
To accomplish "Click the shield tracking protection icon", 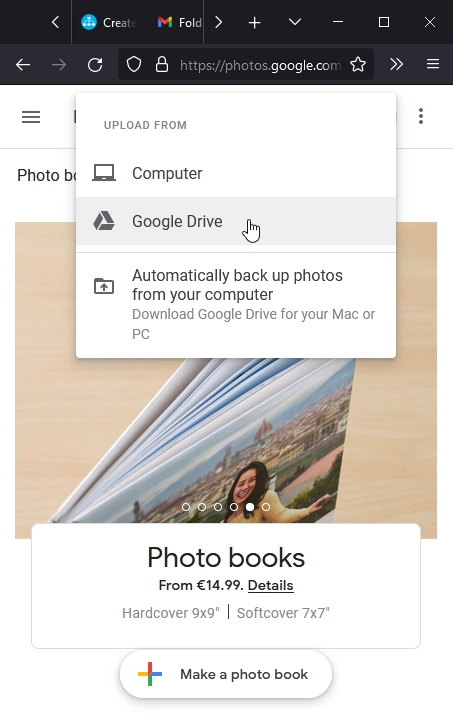I will pyautogui.click(x=134, y=64).
